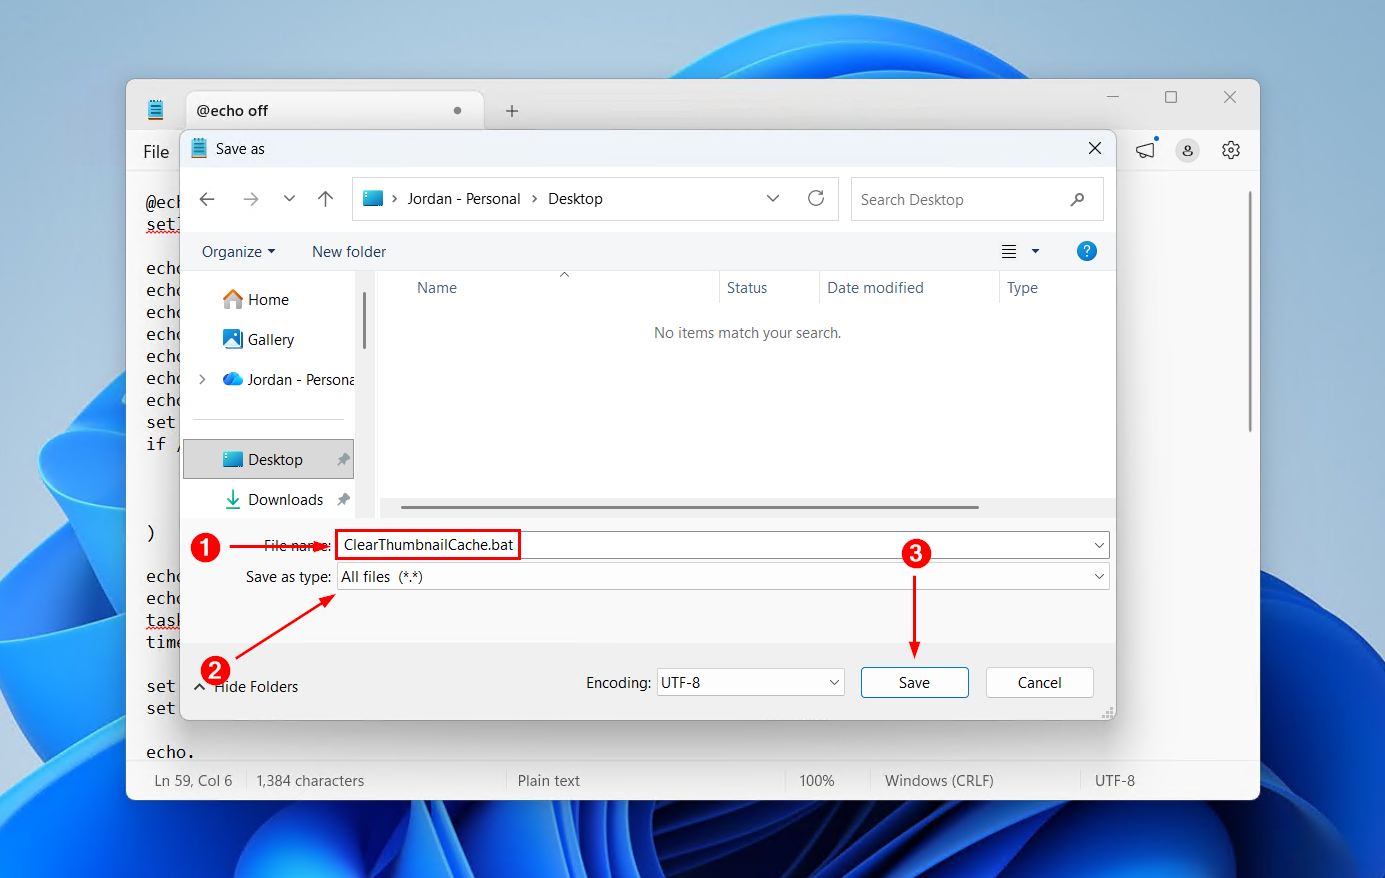Image resolution: width=1385 pixels, height=878 pixels.
Task: Select Gallery in the navigation pane
Action: (270, 340)
